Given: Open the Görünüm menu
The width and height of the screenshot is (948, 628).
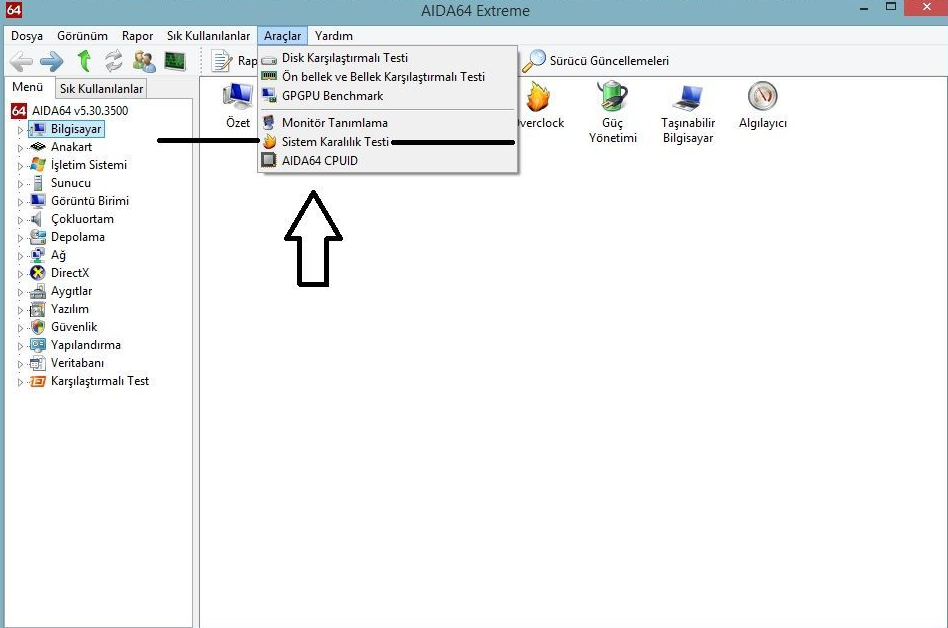Looking at the screenshot, I should 82,36.
